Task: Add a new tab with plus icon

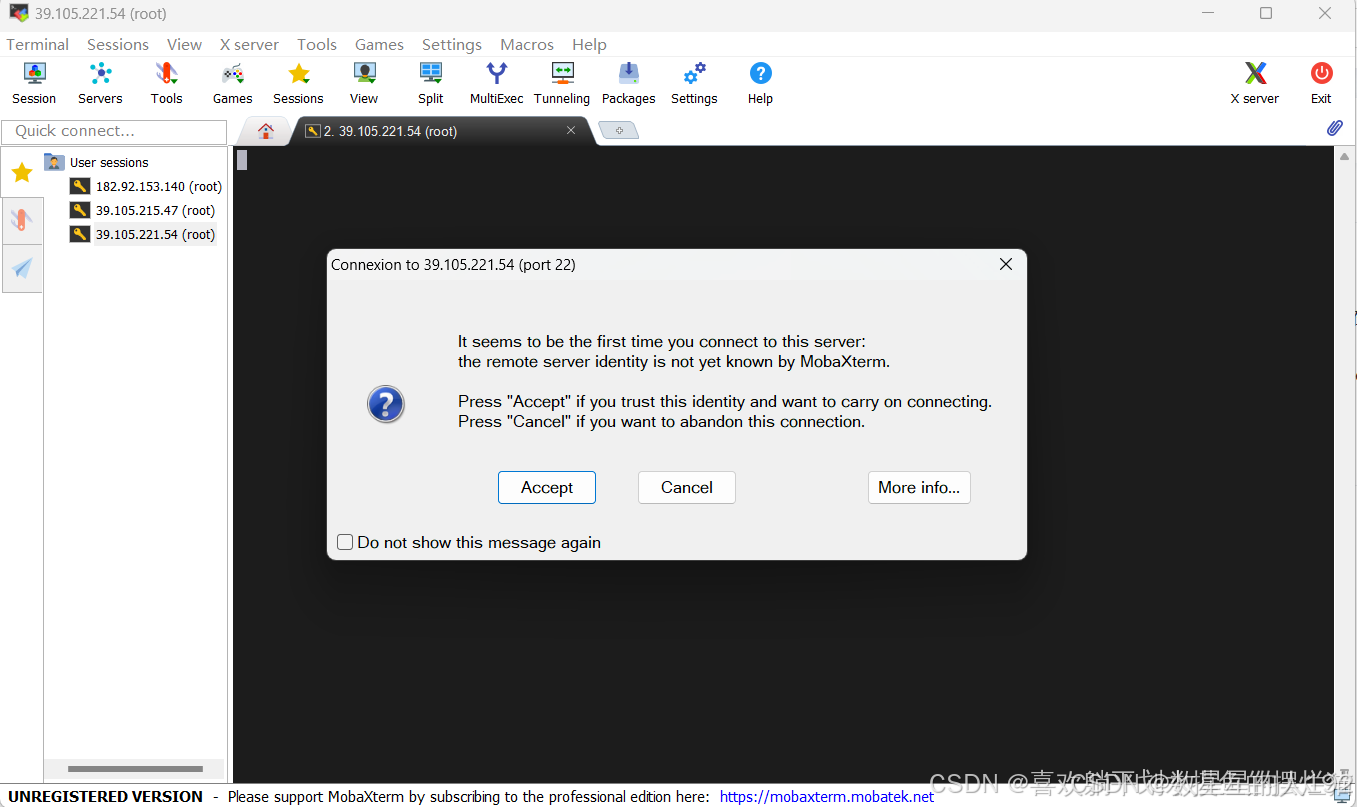Action: point(619,131)
